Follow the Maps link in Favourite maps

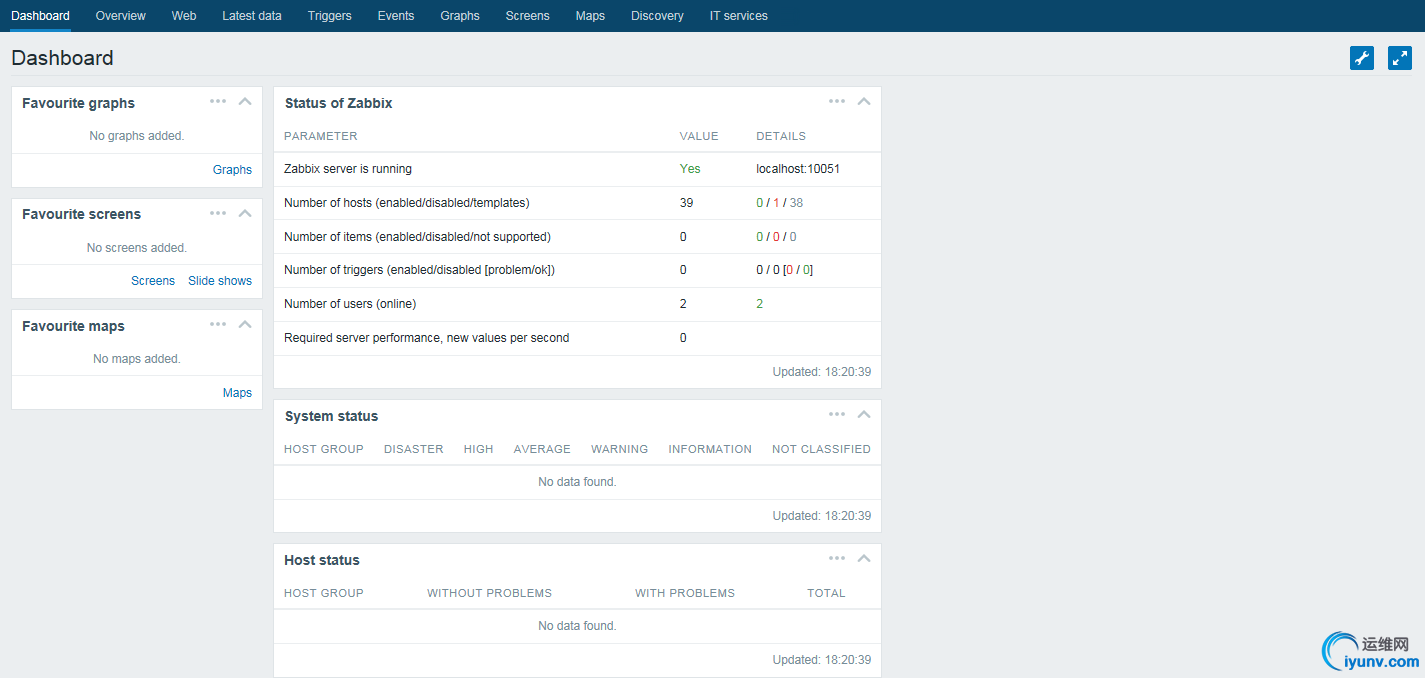coord(237,393)
